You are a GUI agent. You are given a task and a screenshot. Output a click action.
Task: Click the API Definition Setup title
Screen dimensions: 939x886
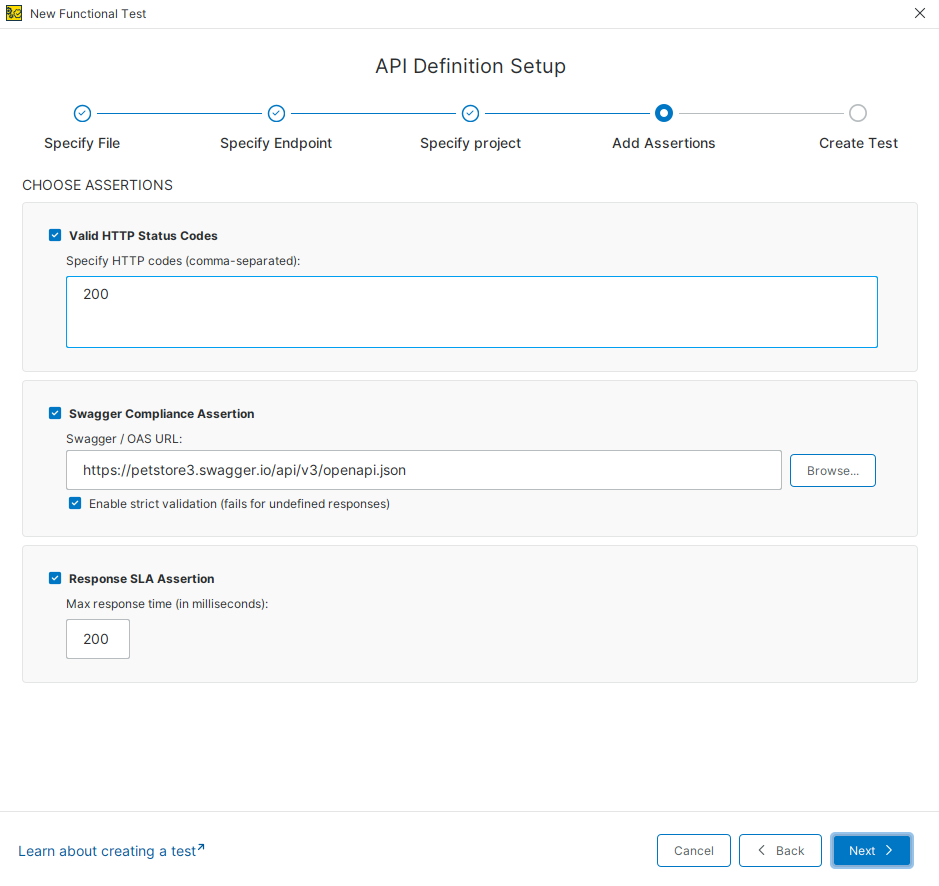click(470, 66)
